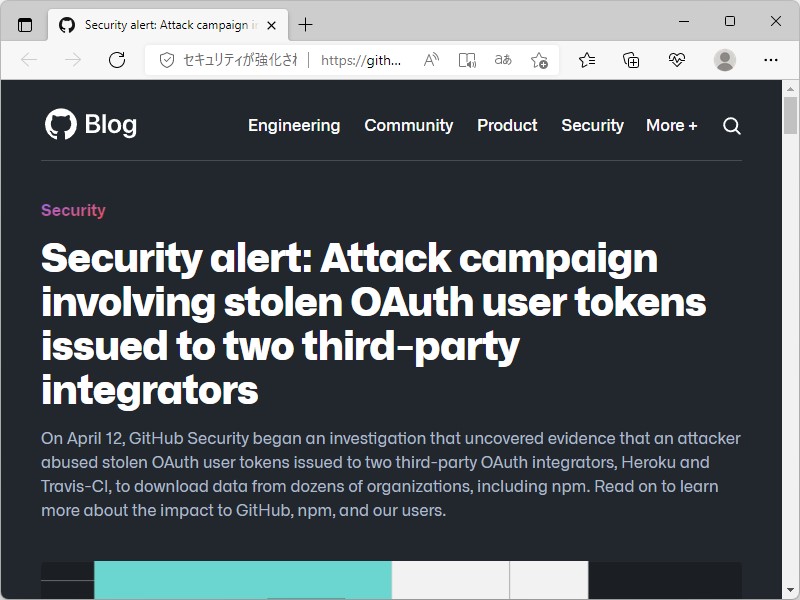Open the Favorites list

pyautogui.click(x=588, y=60)
